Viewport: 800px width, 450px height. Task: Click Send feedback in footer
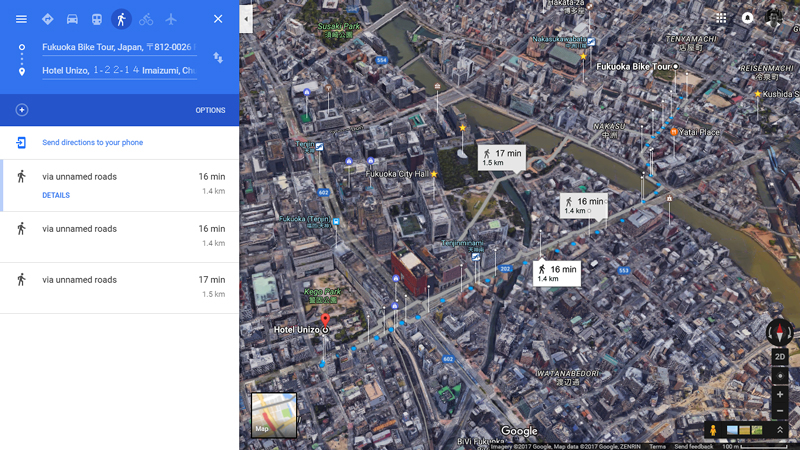[693, 446]
